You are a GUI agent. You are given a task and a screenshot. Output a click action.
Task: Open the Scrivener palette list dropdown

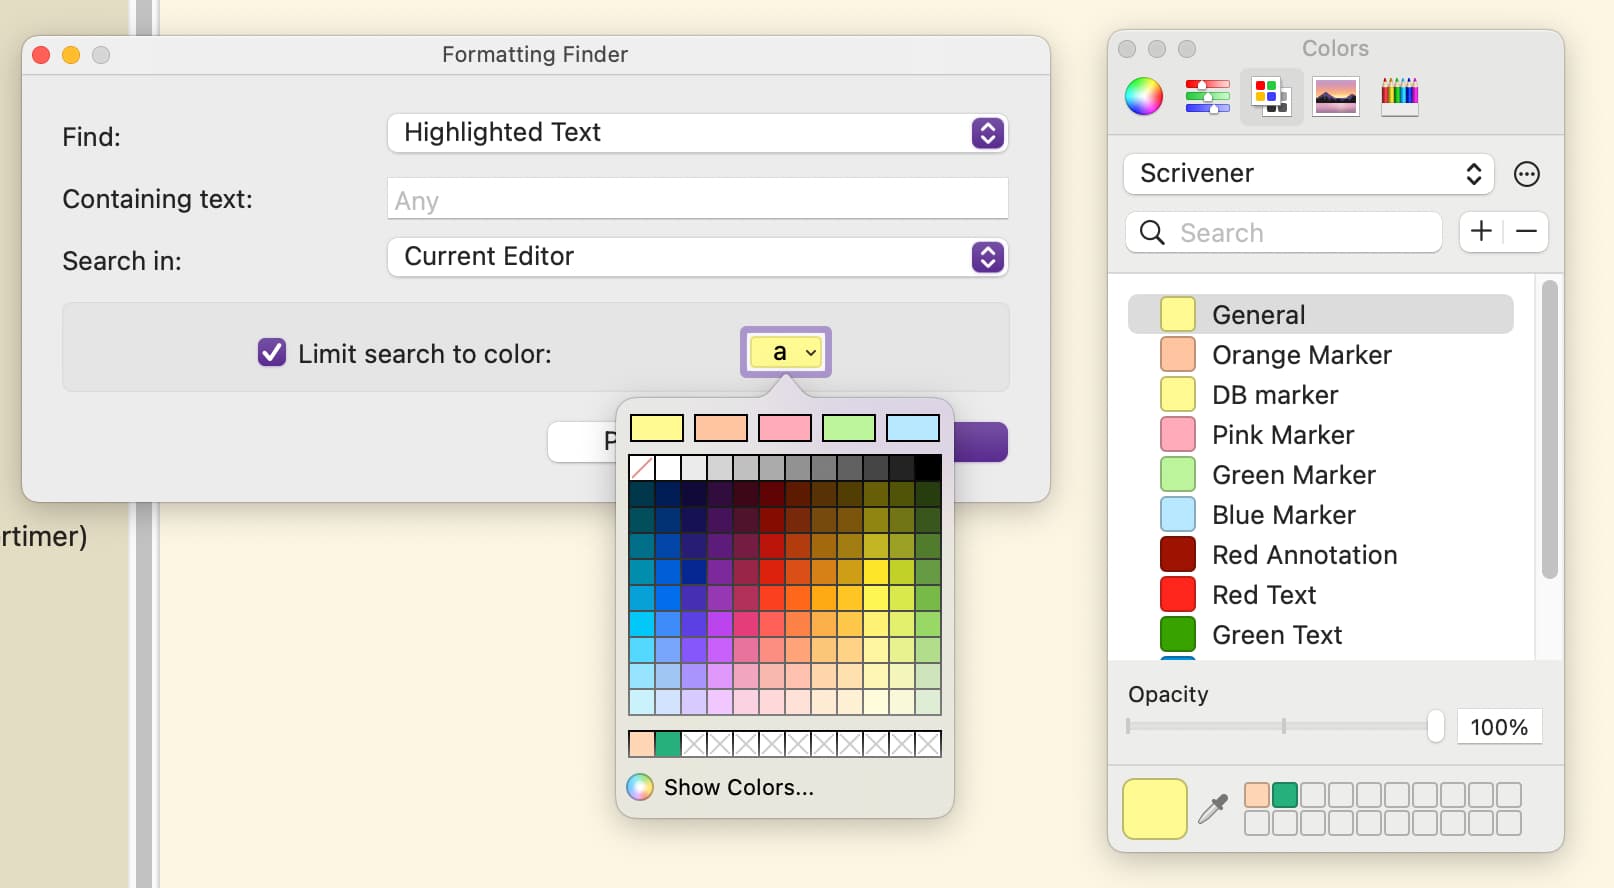(1308, 174)
